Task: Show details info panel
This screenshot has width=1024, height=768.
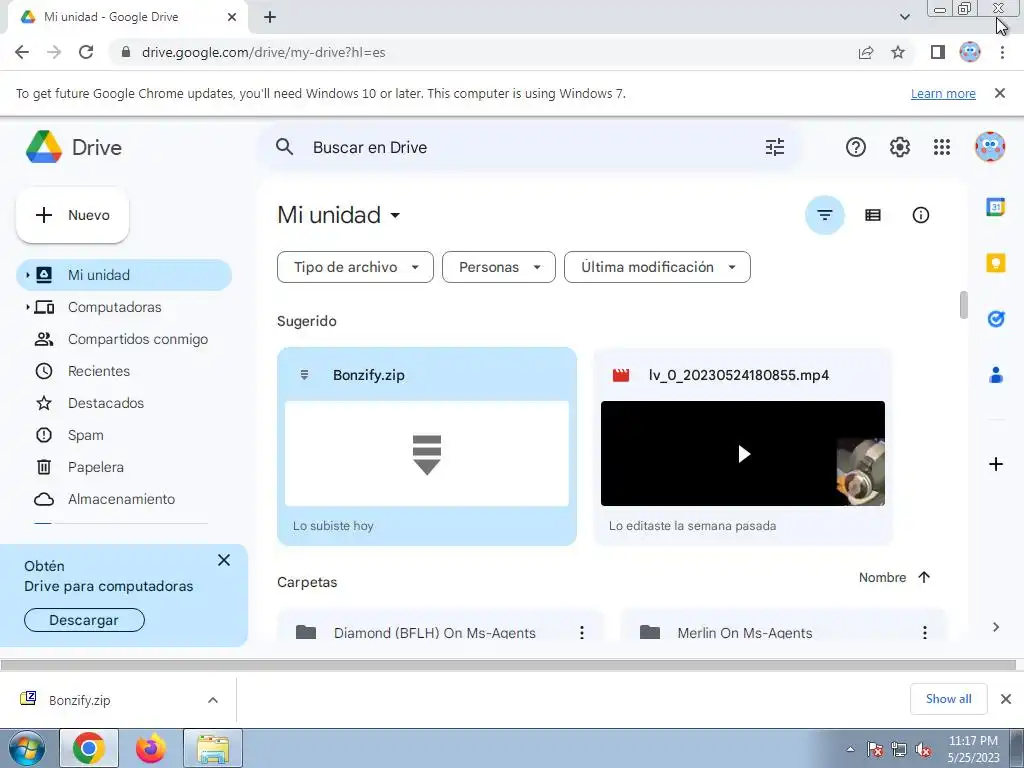Action: (921, 215)
